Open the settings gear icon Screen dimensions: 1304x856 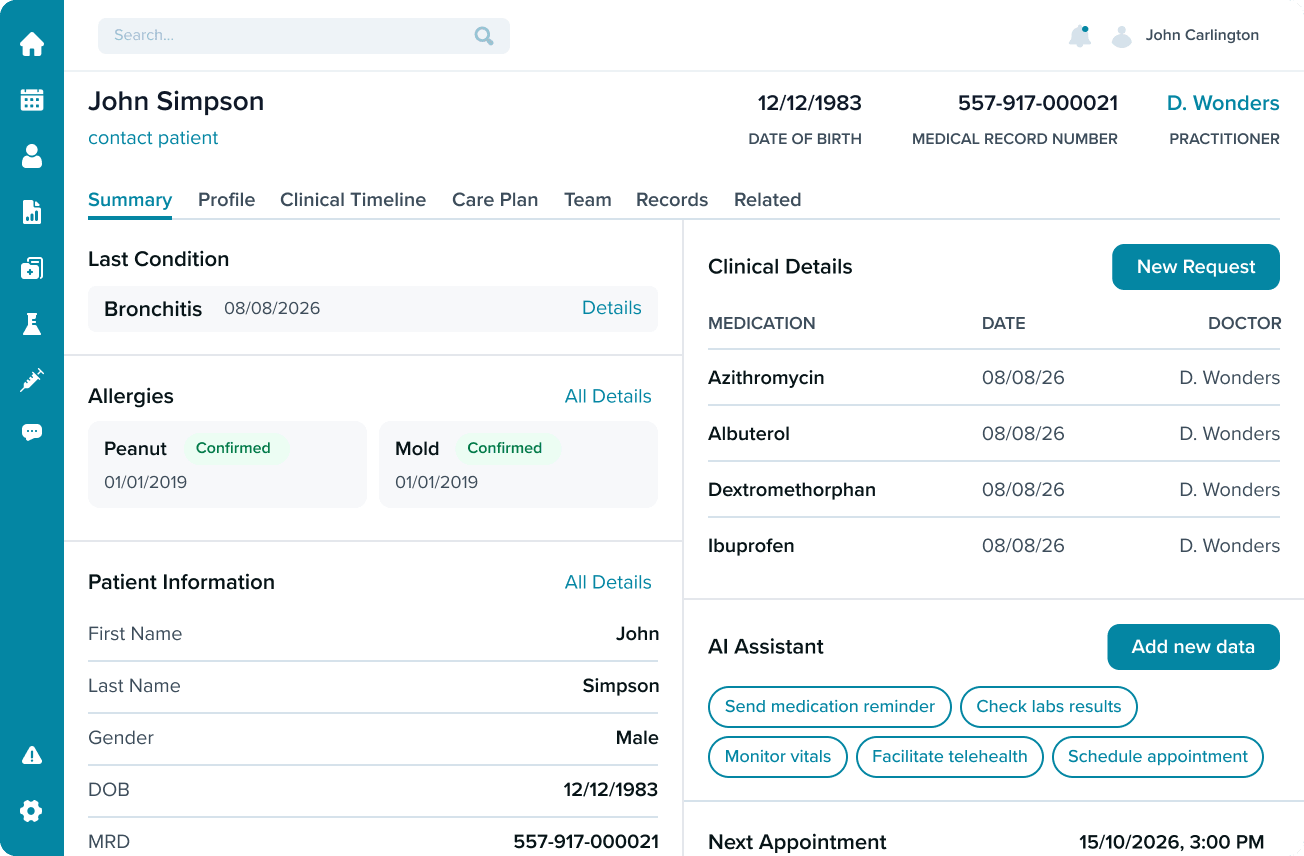(x=32, y=811)
